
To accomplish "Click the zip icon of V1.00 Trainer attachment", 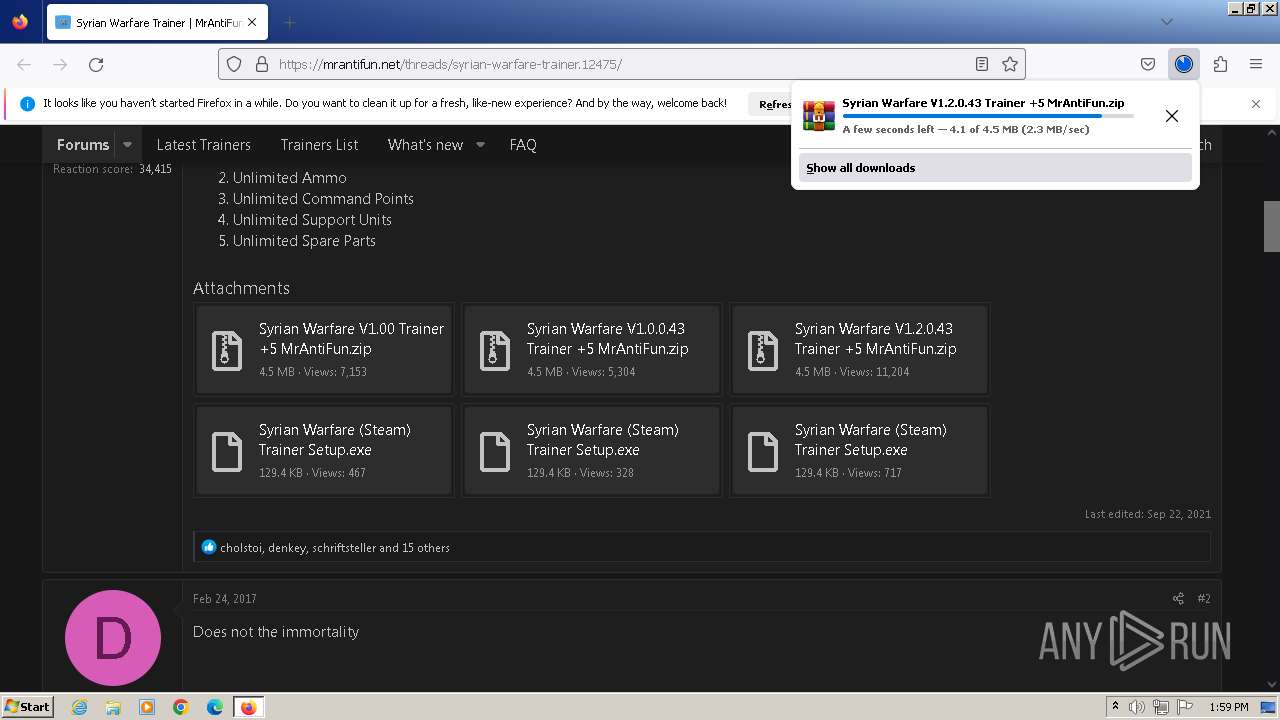I will pyautogui.click(x=227, y=350).
